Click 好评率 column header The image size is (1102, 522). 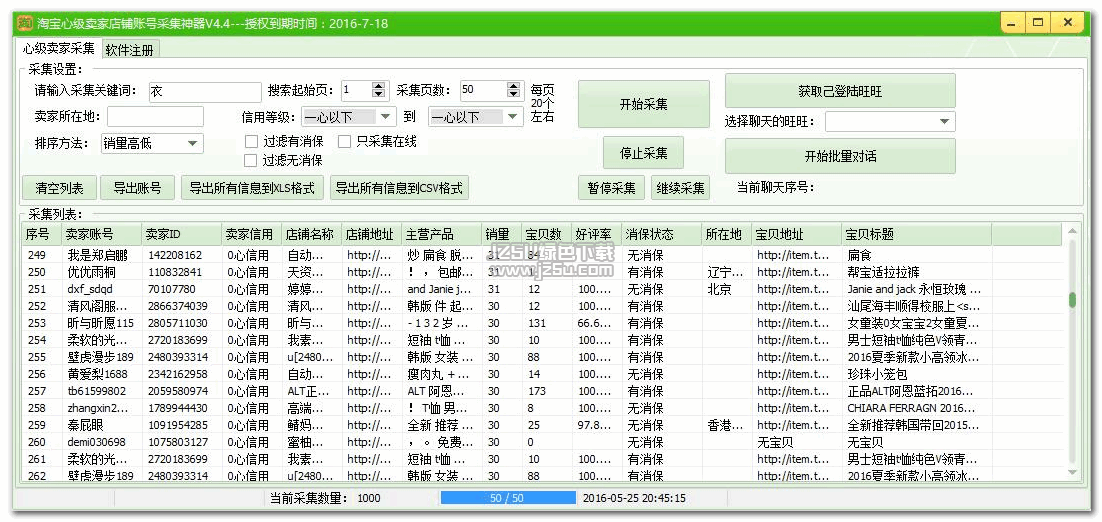click(596, 235)
